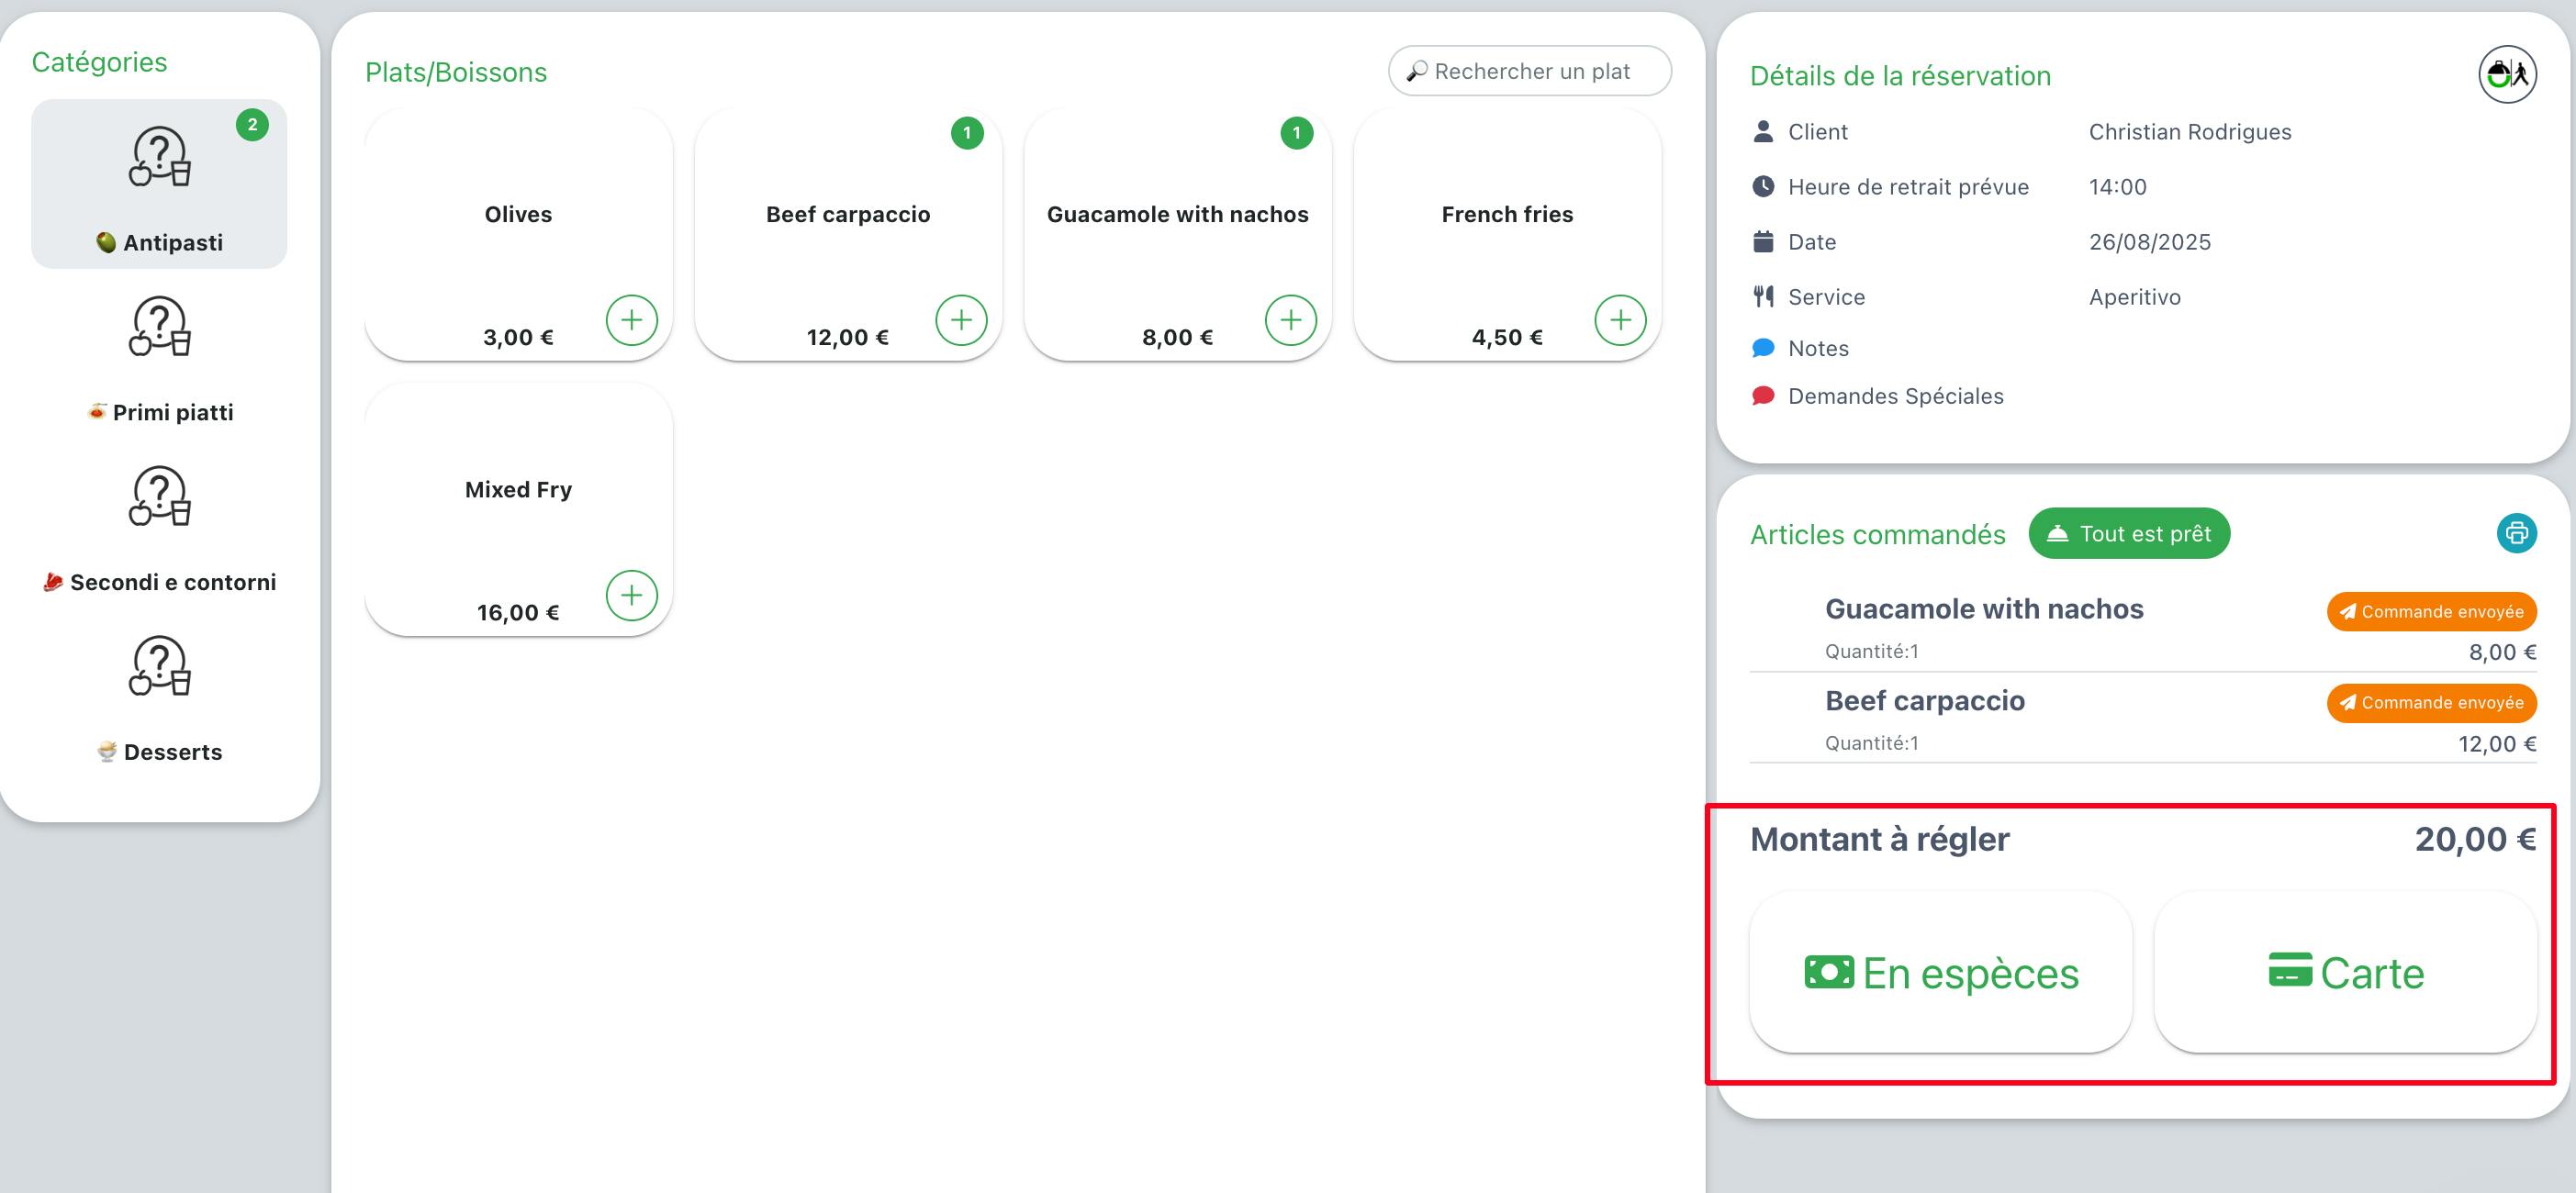Viewport: 2576px width, 1193px height.
Task: Click the badge 1 on Guacamole card
Action: (1296, 133)
